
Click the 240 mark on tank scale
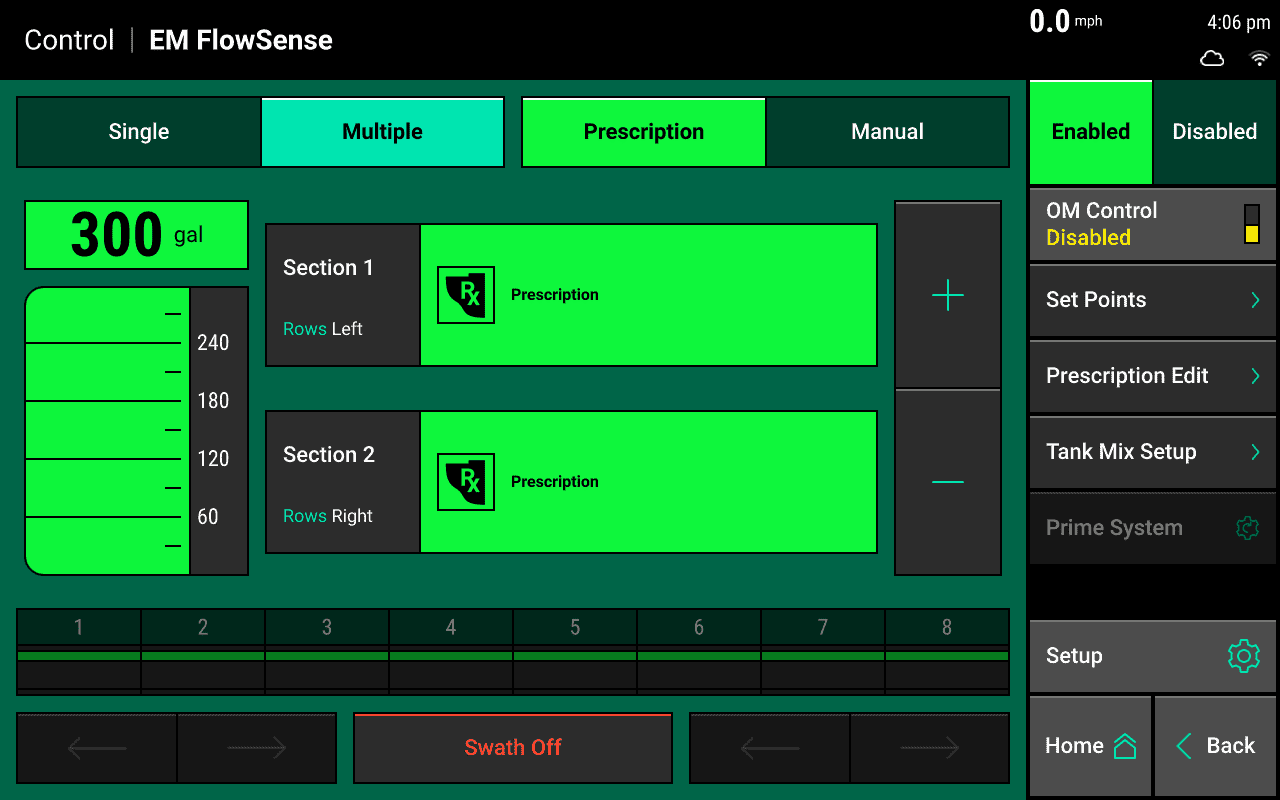(x=213, y=343)
